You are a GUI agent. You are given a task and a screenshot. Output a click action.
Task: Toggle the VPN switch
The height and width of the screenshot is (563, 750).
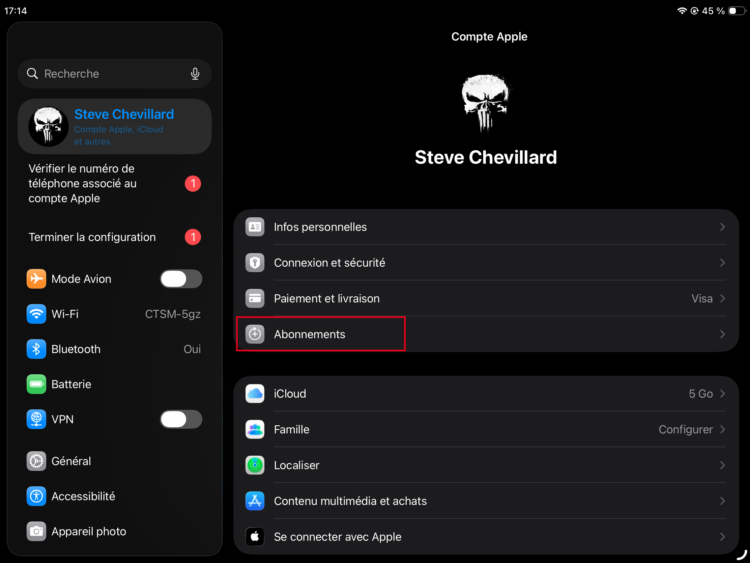click(181, 419)
